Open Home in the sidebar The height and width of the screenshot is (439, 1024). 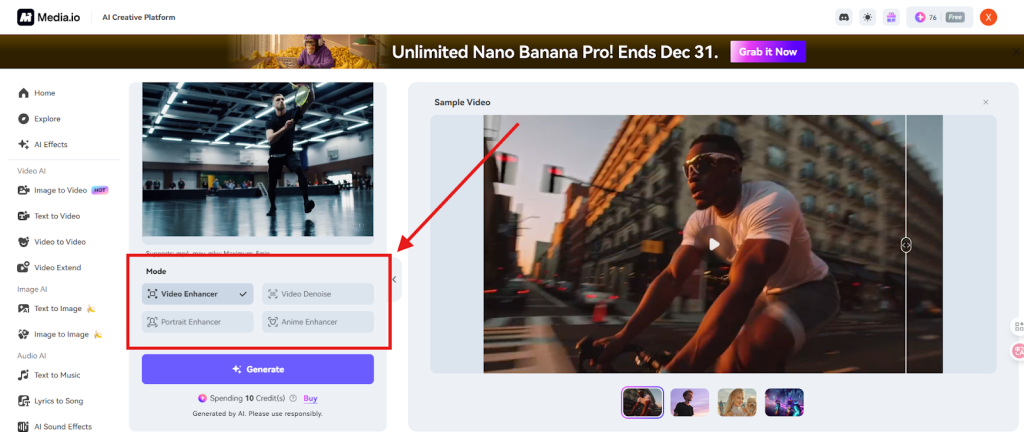44,93
